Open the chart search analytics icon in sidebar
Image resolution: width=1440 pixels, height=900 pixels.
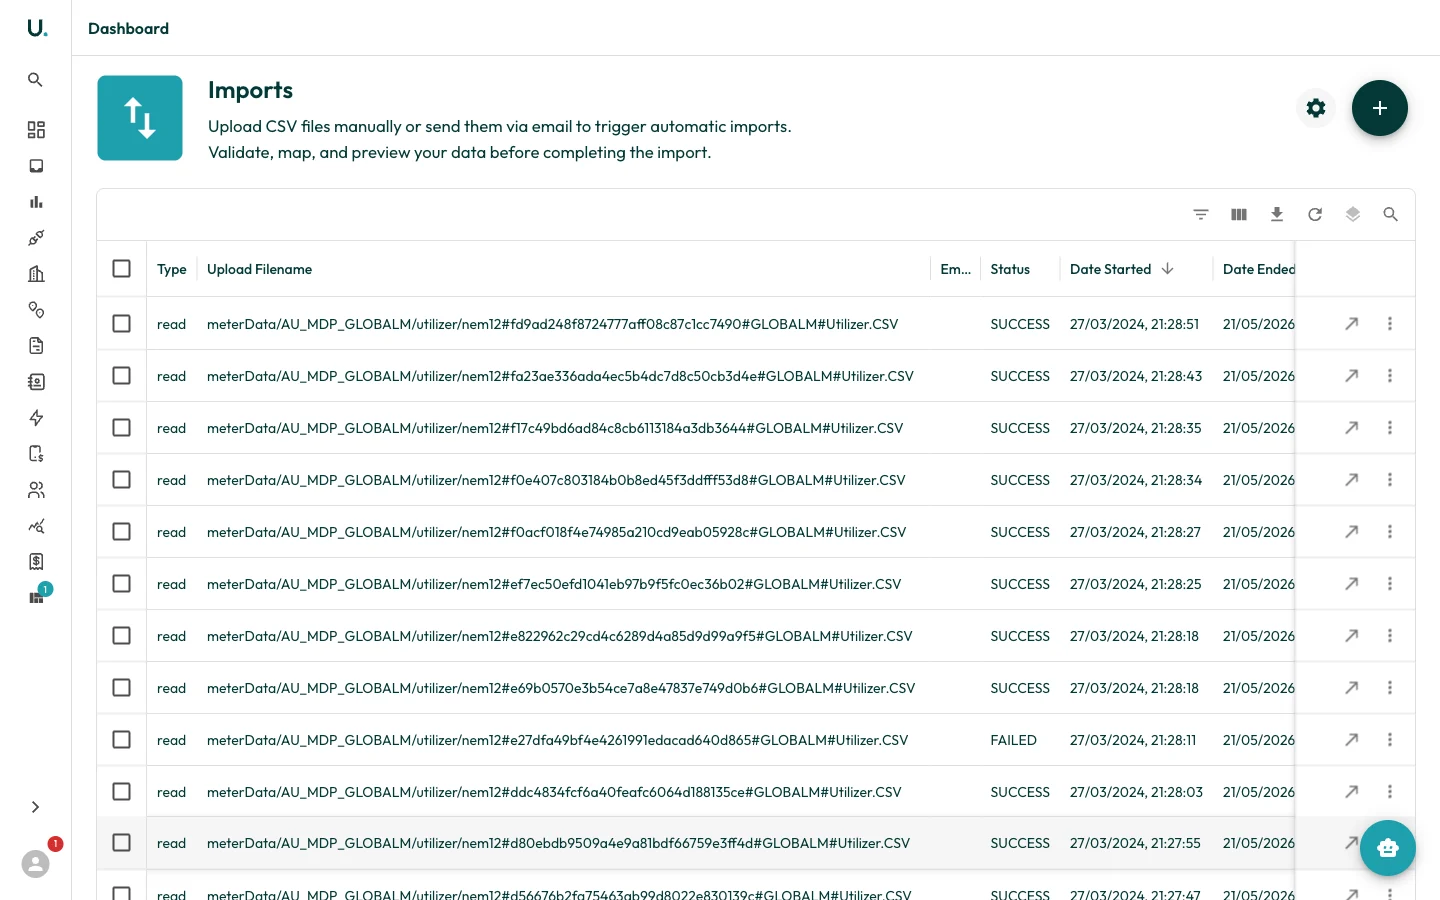tap(36, 526)
